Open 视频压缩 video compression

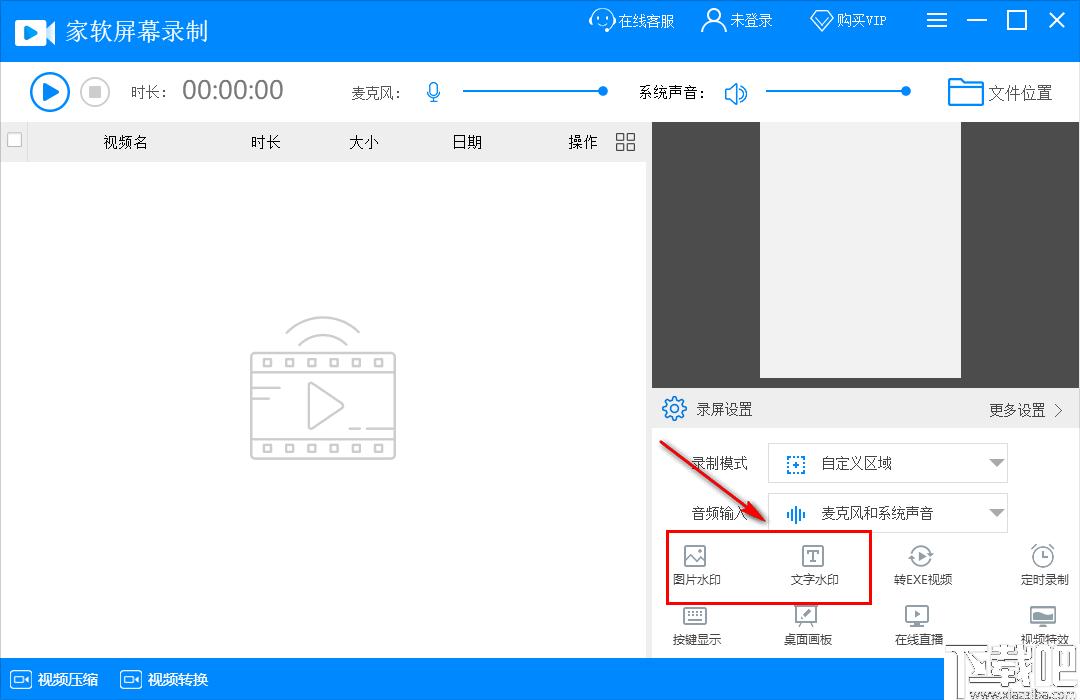[54, 679]
